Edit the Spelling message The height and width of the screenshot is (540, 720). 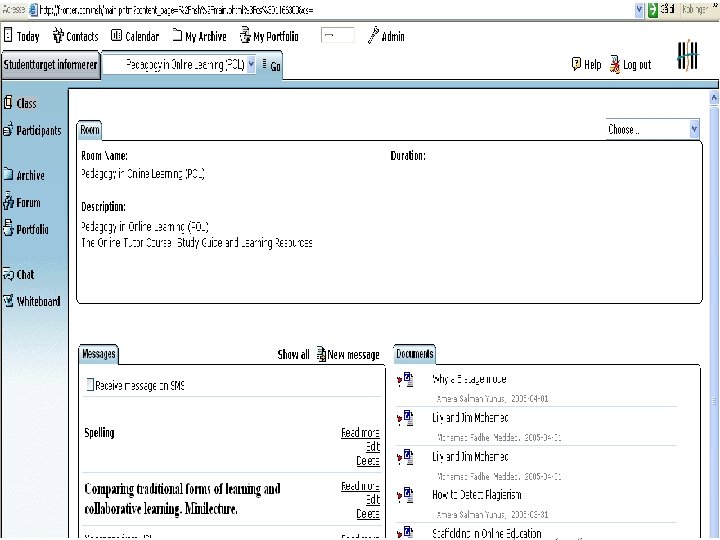pyautogui.click(x=373, y=446)
